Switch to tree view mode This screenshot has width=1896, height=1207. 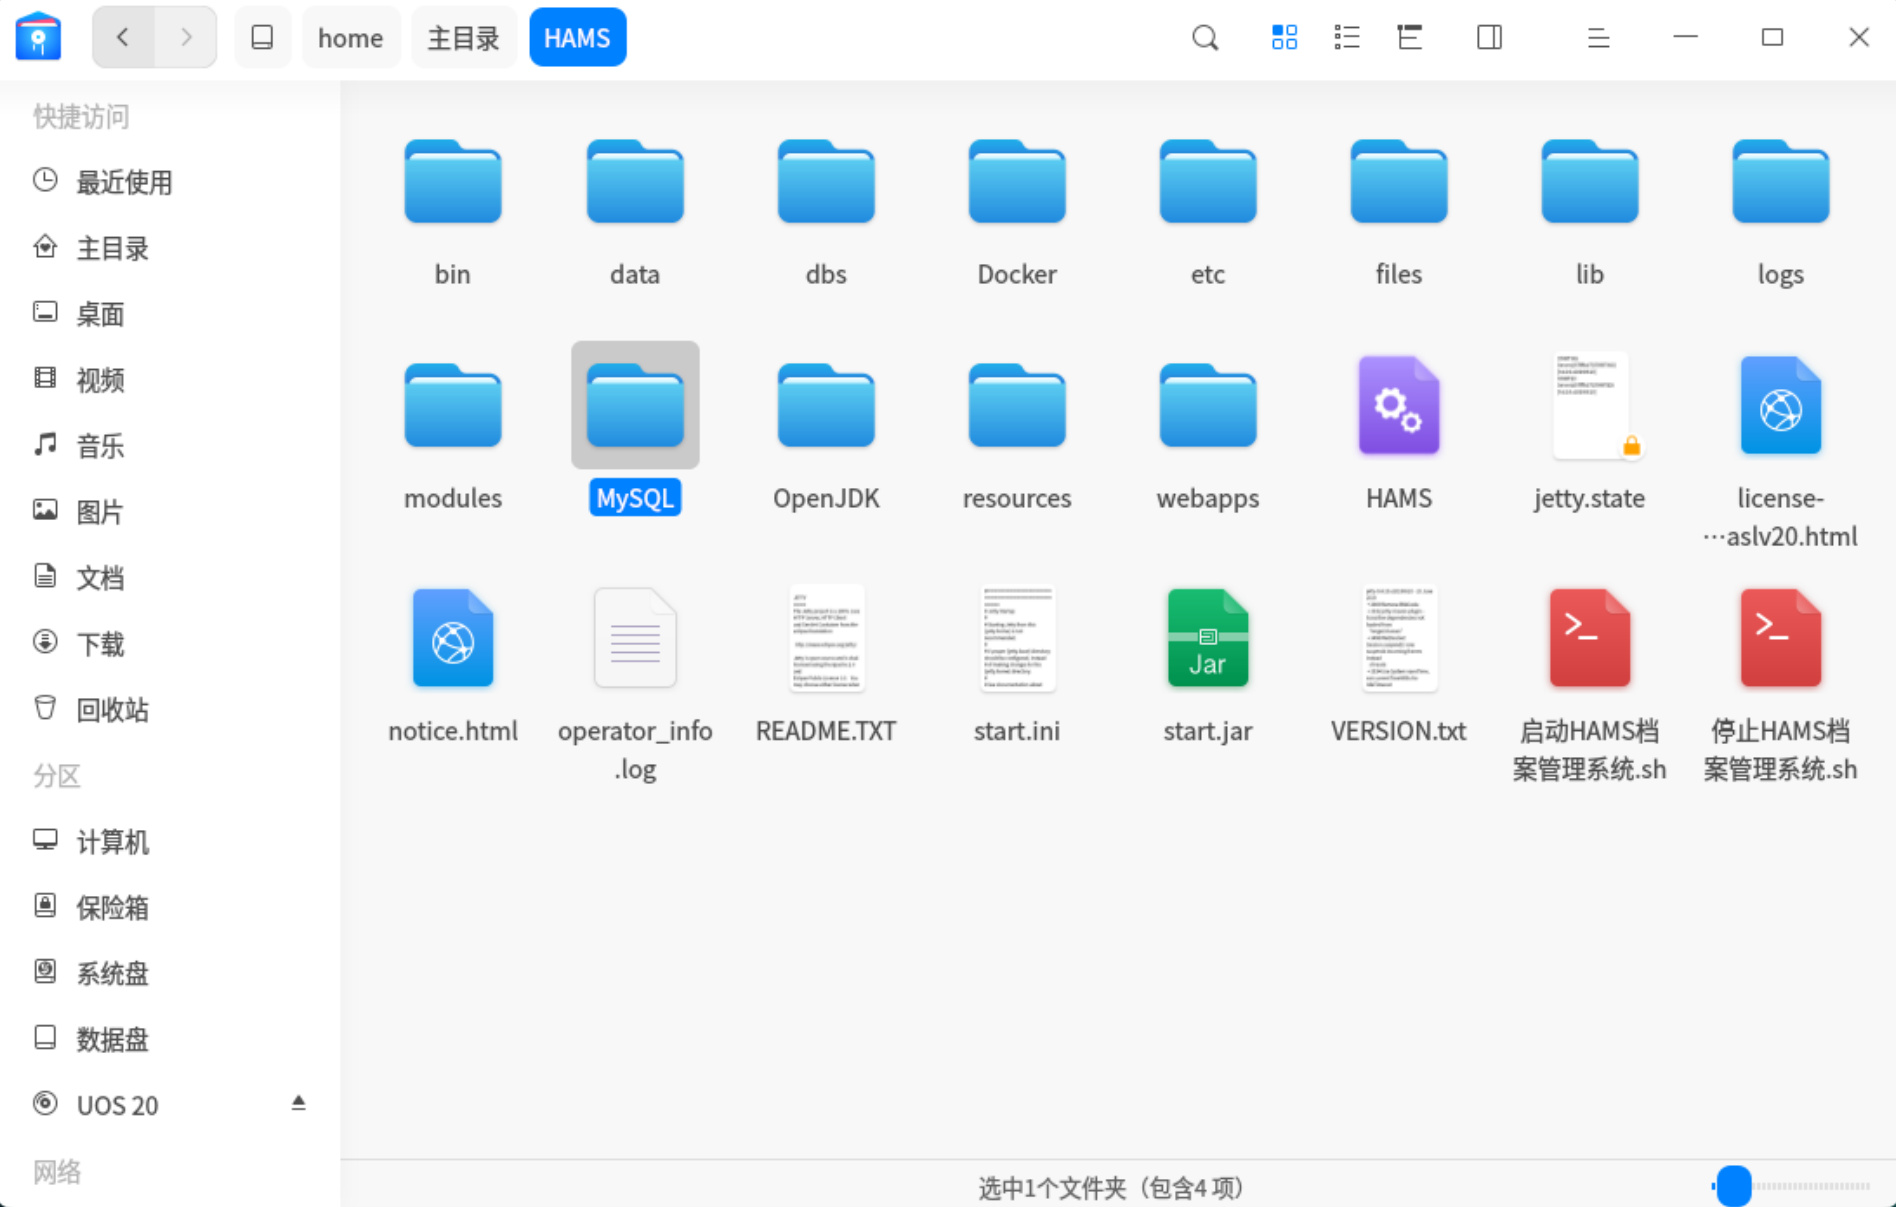[1410, 38]
